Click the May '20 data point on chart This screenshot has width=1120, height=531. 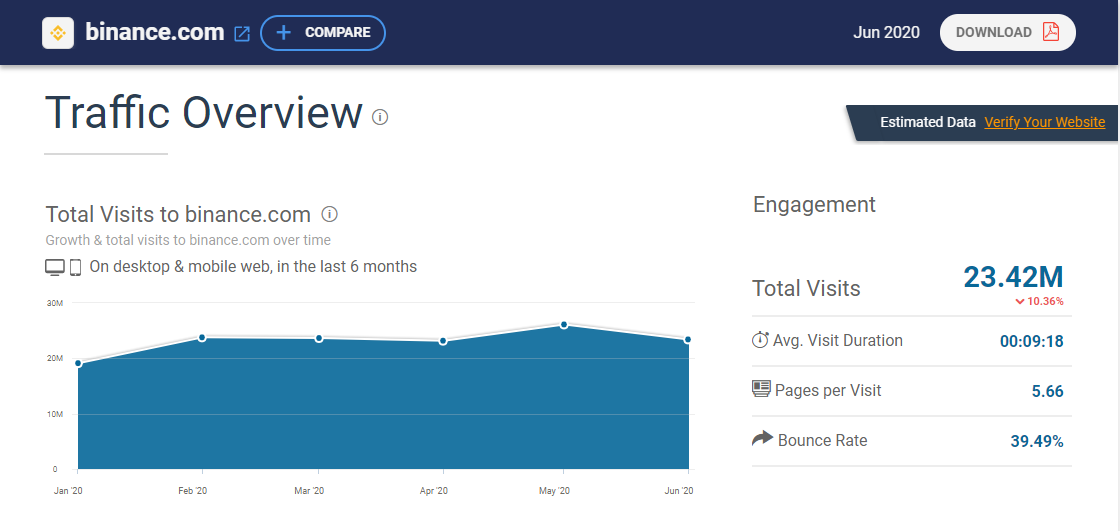pyautogui.click(x=564, y=324)
